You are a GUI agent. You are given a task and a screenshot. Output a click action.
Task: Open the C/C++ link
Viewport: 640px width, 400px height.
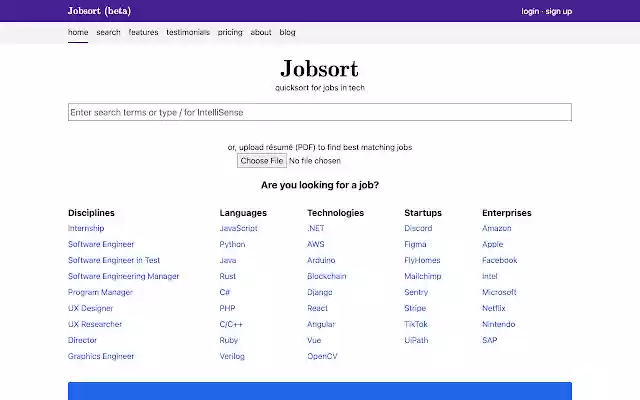[x=231, y=324]
